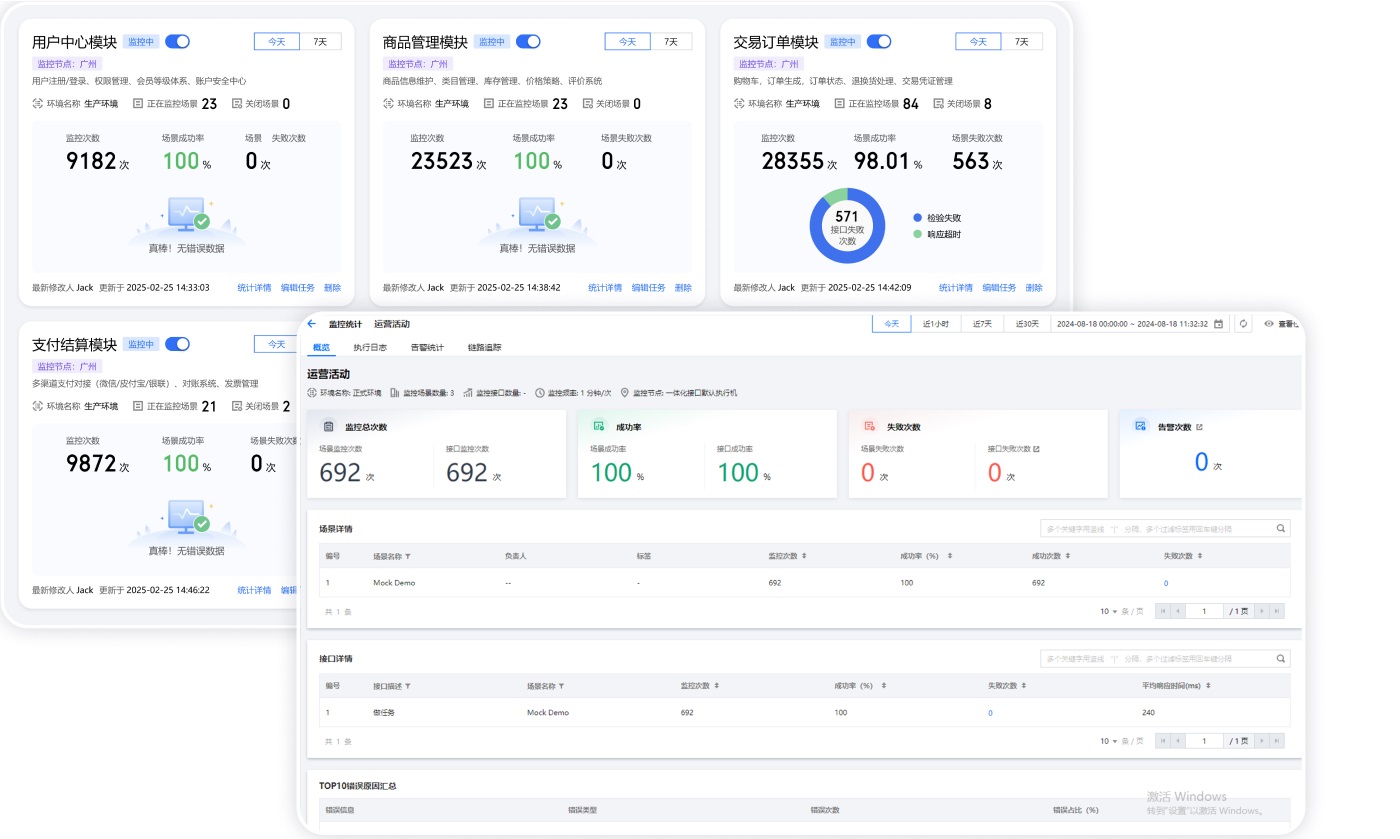
Task: Sort 接口详情 by 监控次数
Action: coord(716,686)
